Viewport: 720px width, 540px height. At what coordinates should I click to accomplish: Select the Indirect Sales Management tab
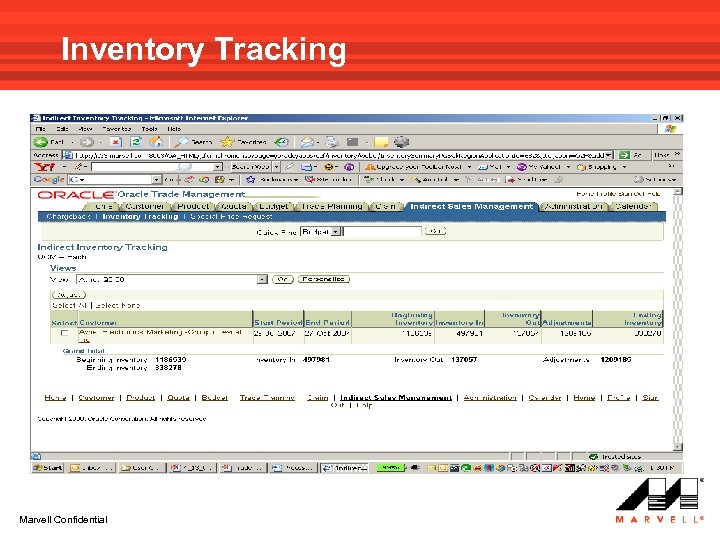(x=472, y=207)
